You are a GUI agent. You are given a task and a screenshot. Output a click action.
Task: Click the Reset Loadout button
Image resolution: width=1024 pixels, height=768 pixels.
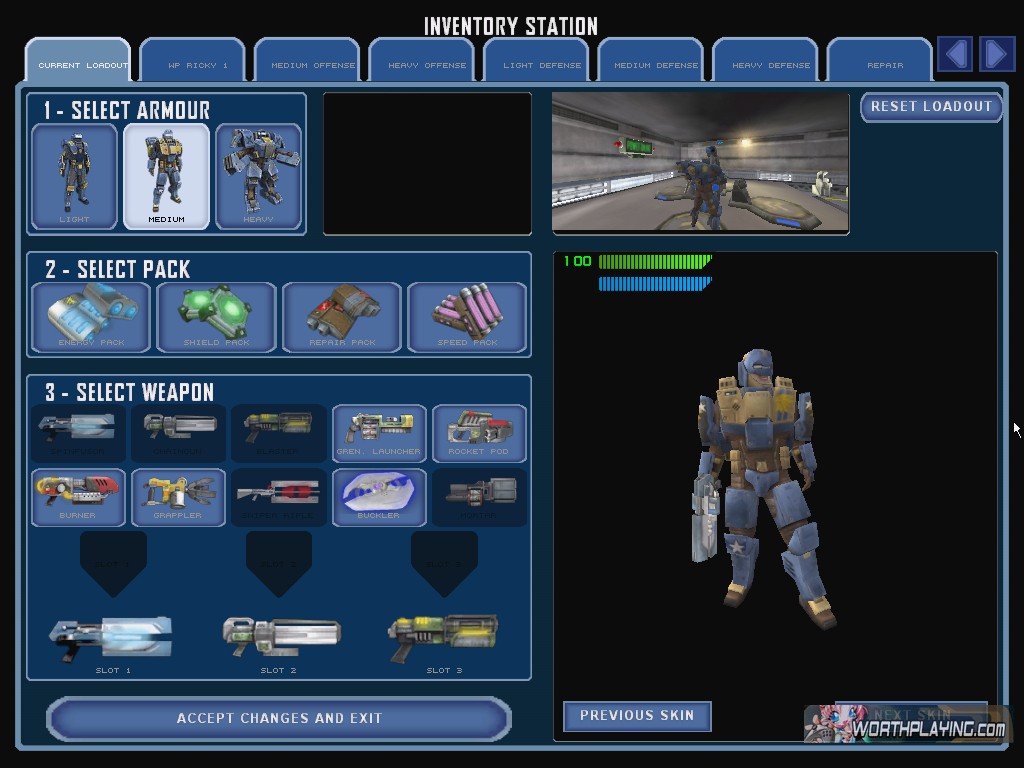pyautogui.click(x=931, y=107)
